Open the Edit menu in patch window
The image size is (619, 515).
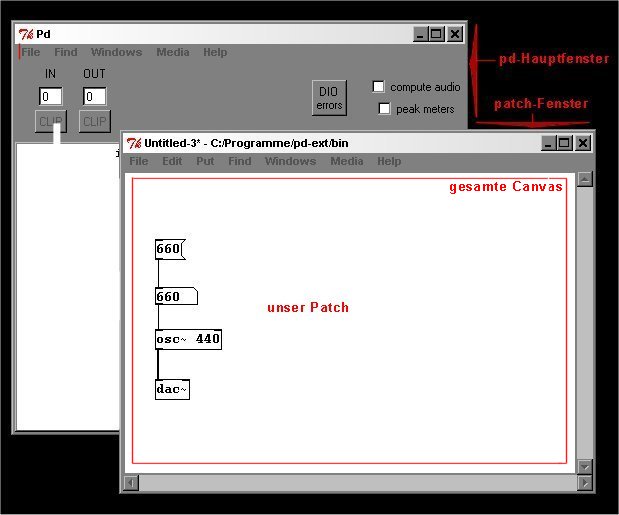coord(172,161)
